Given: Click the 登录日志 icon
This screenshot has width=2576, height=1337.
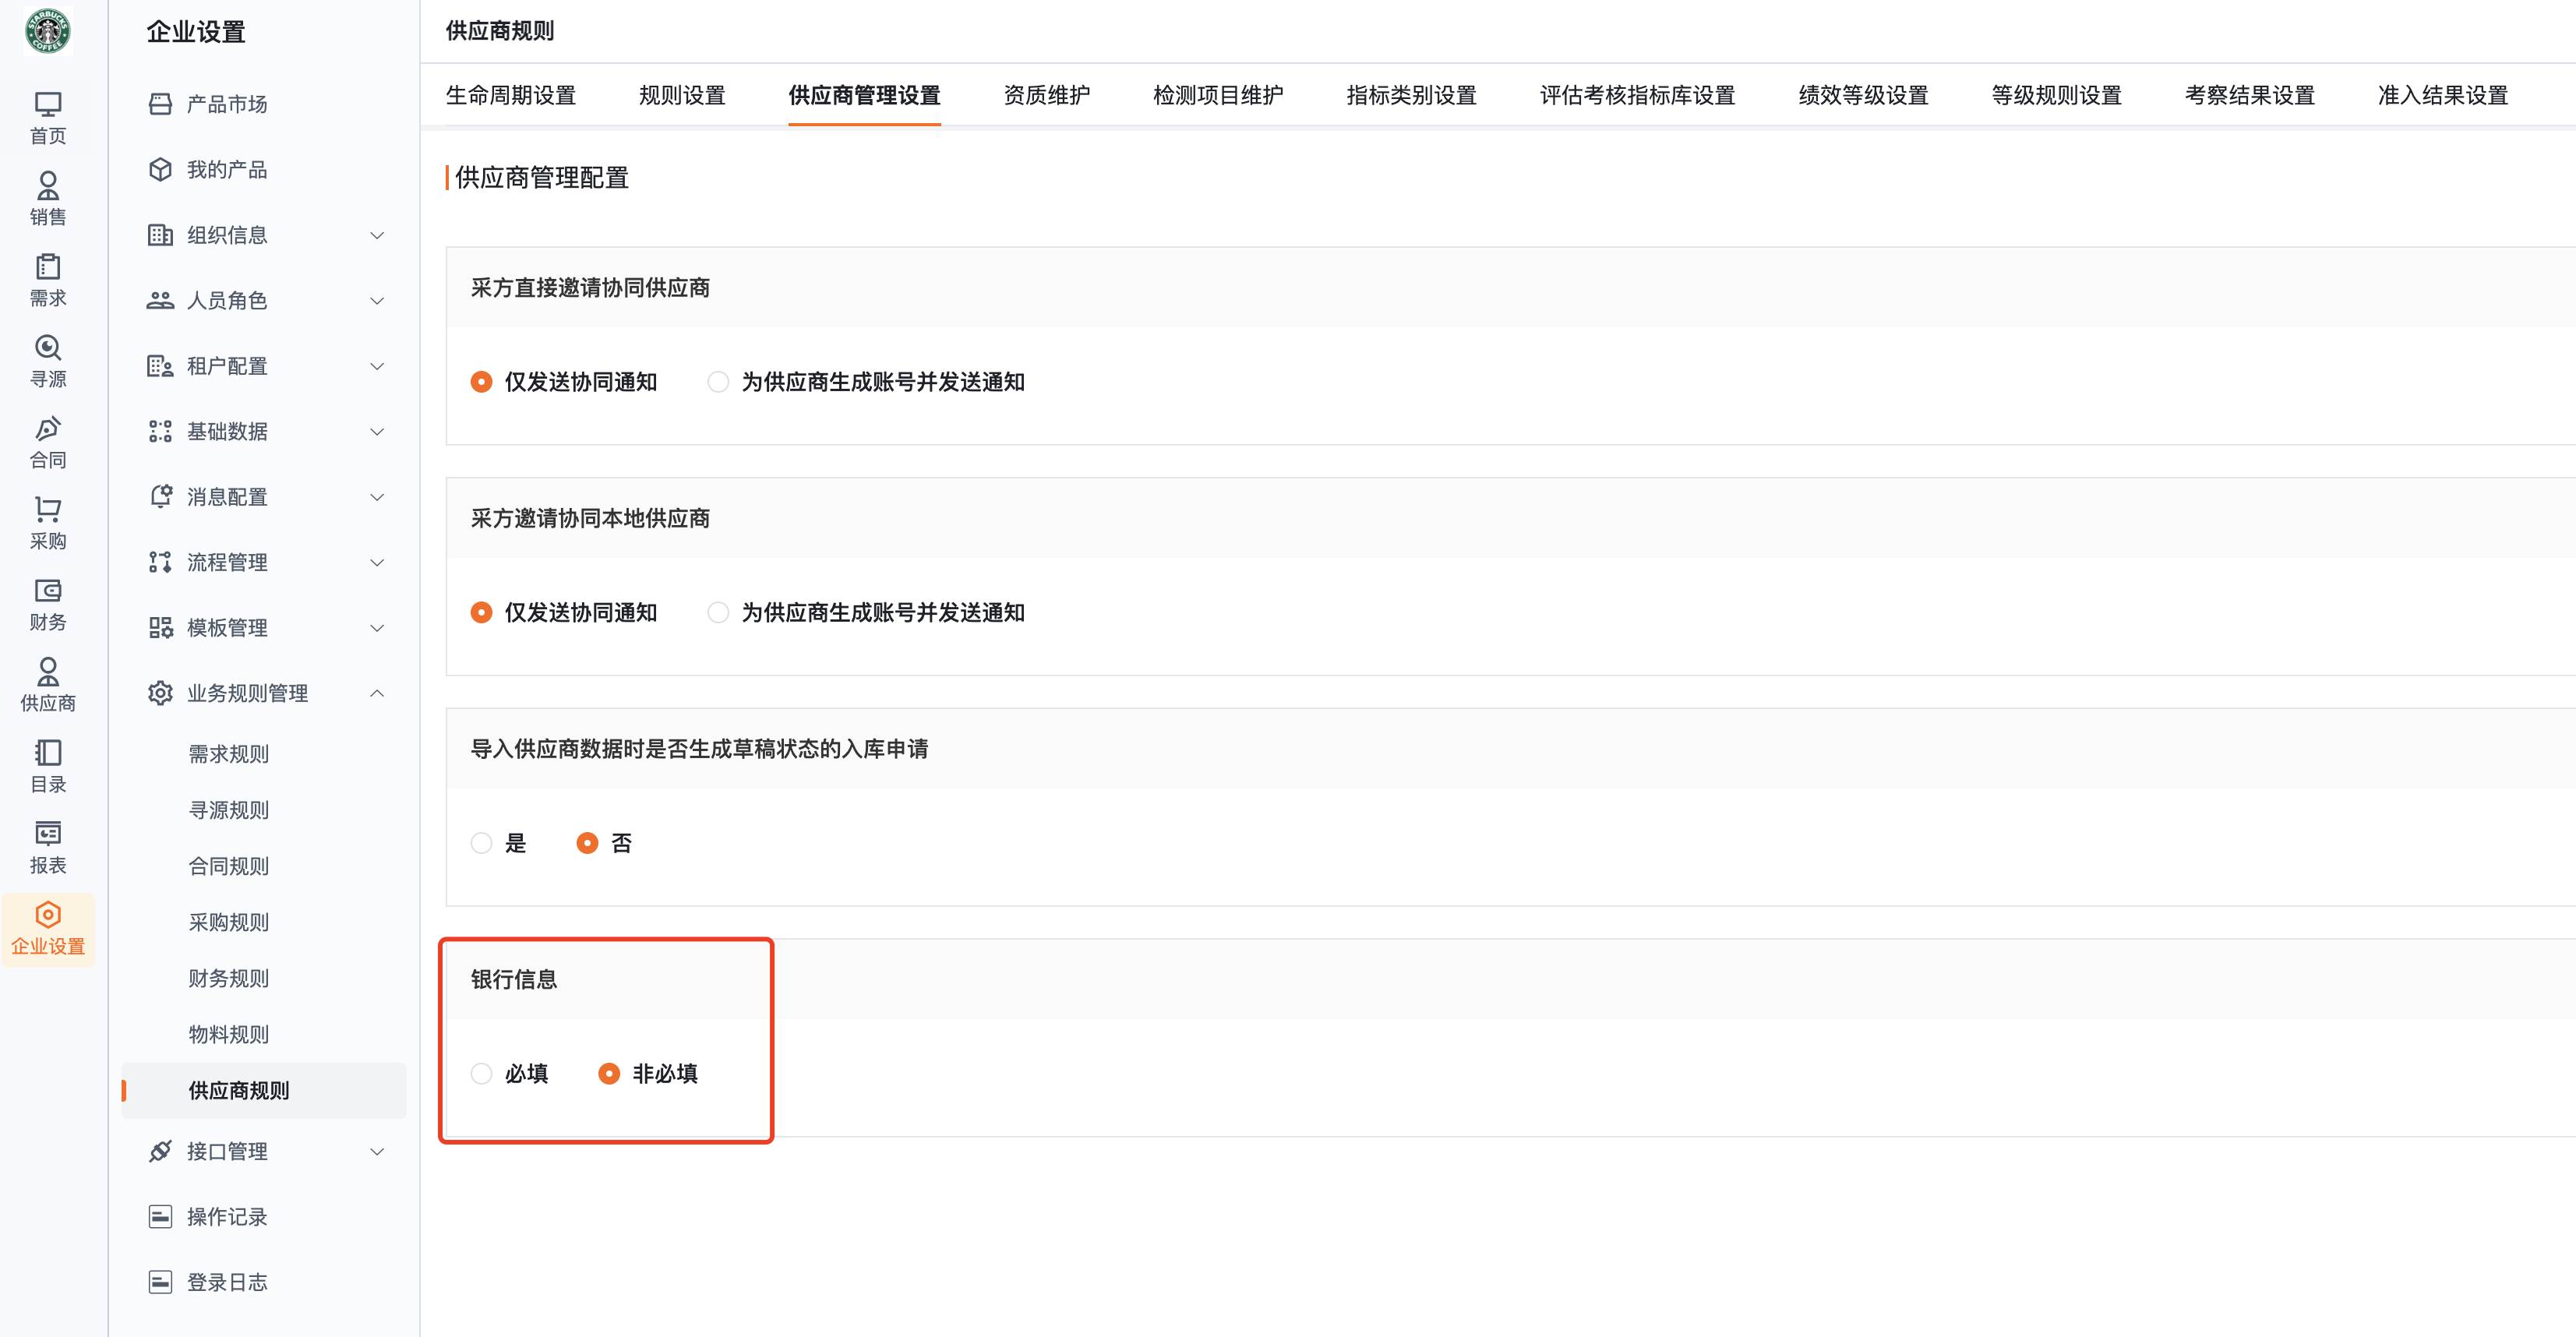Looking at the screenshot, I should [x=160, y=1282].
